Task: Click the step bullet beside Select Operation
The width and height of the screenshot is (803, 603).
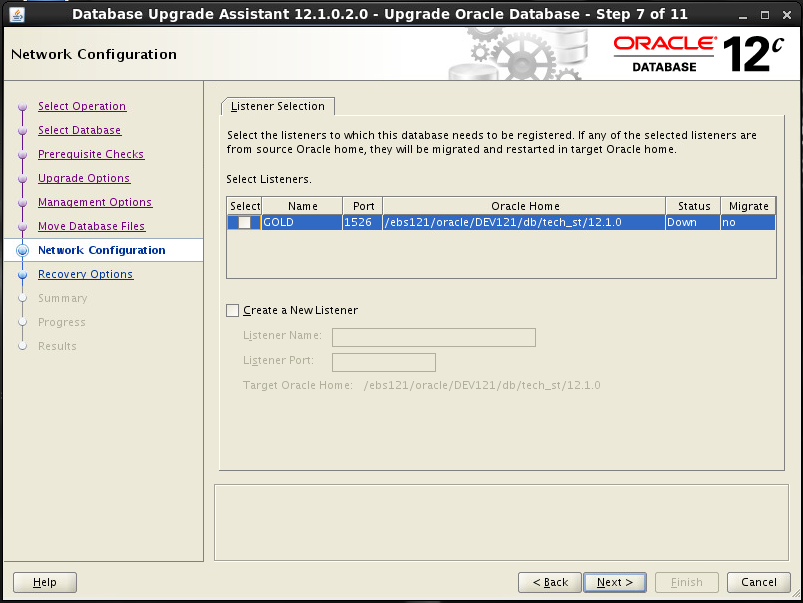Action: (x=22, y=106)
